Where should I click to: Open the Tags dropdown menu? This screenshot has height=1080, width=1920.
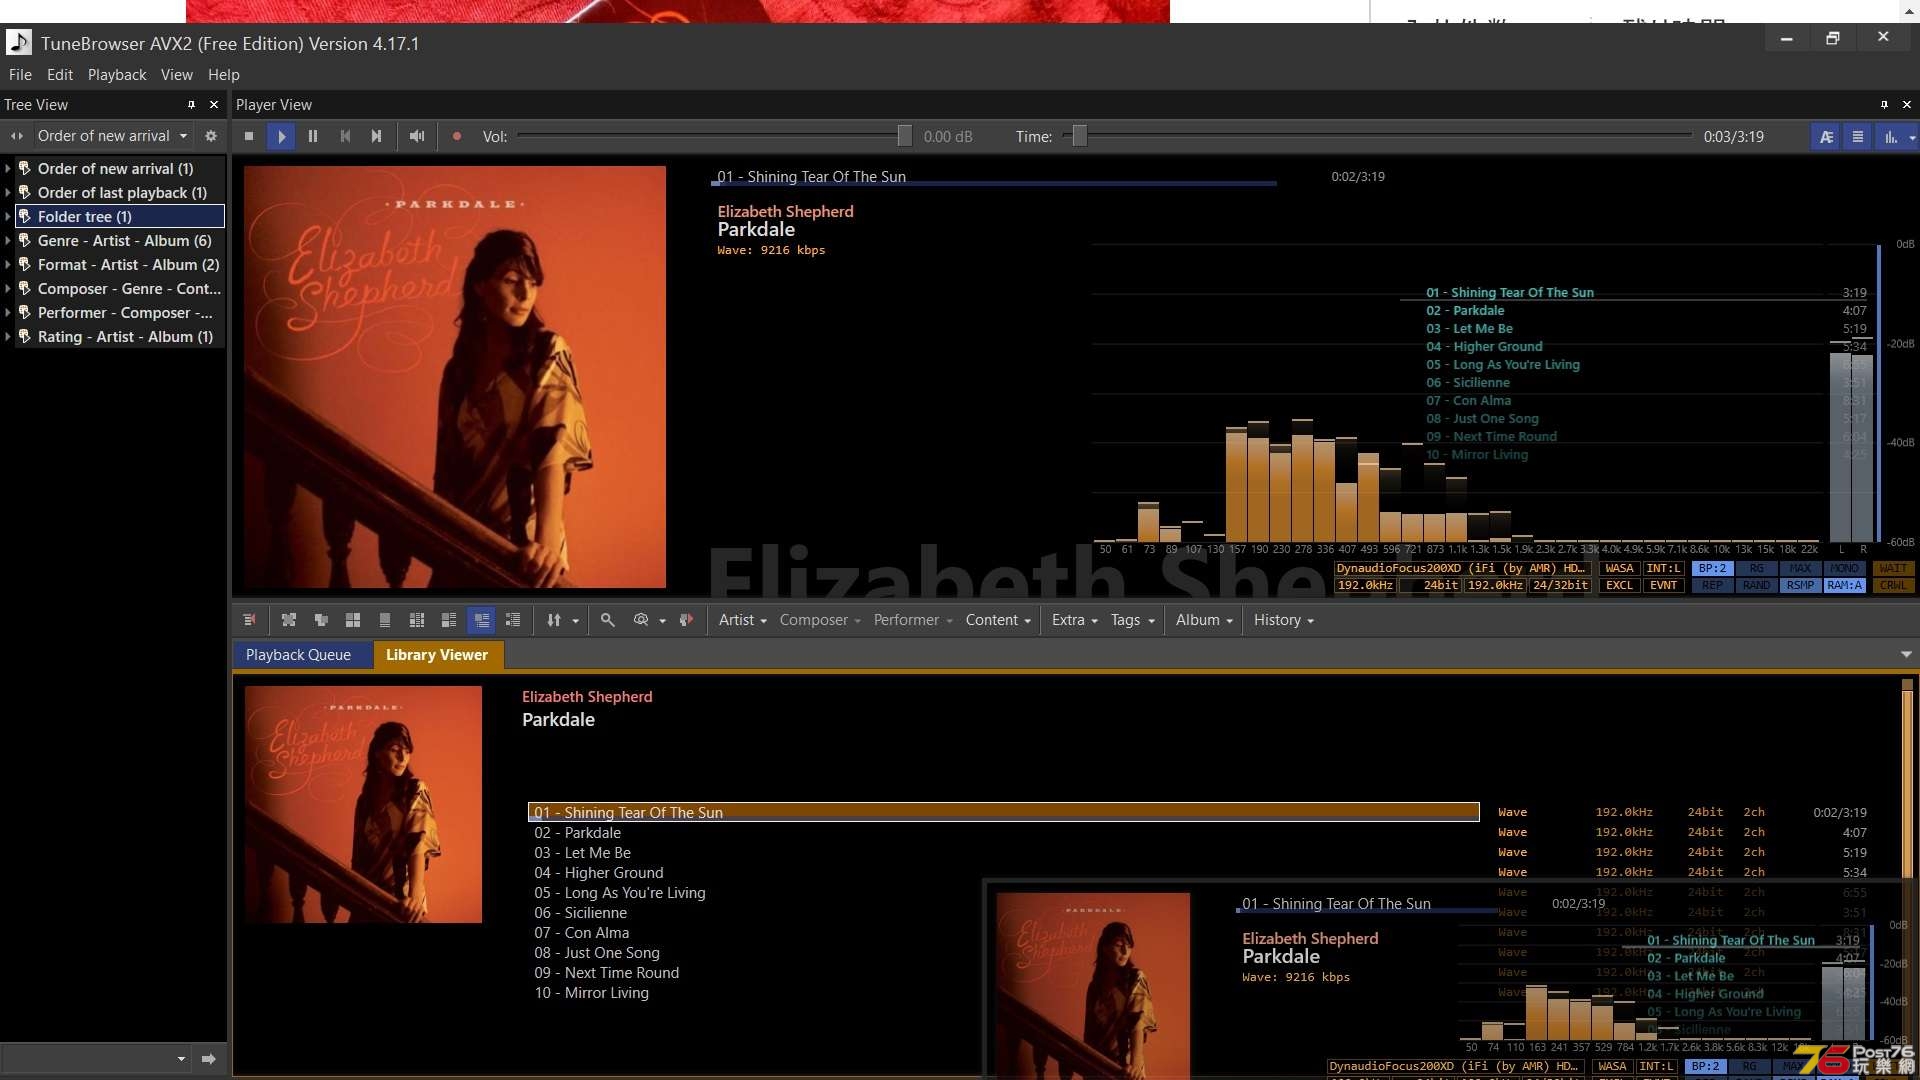(1129, 620)
